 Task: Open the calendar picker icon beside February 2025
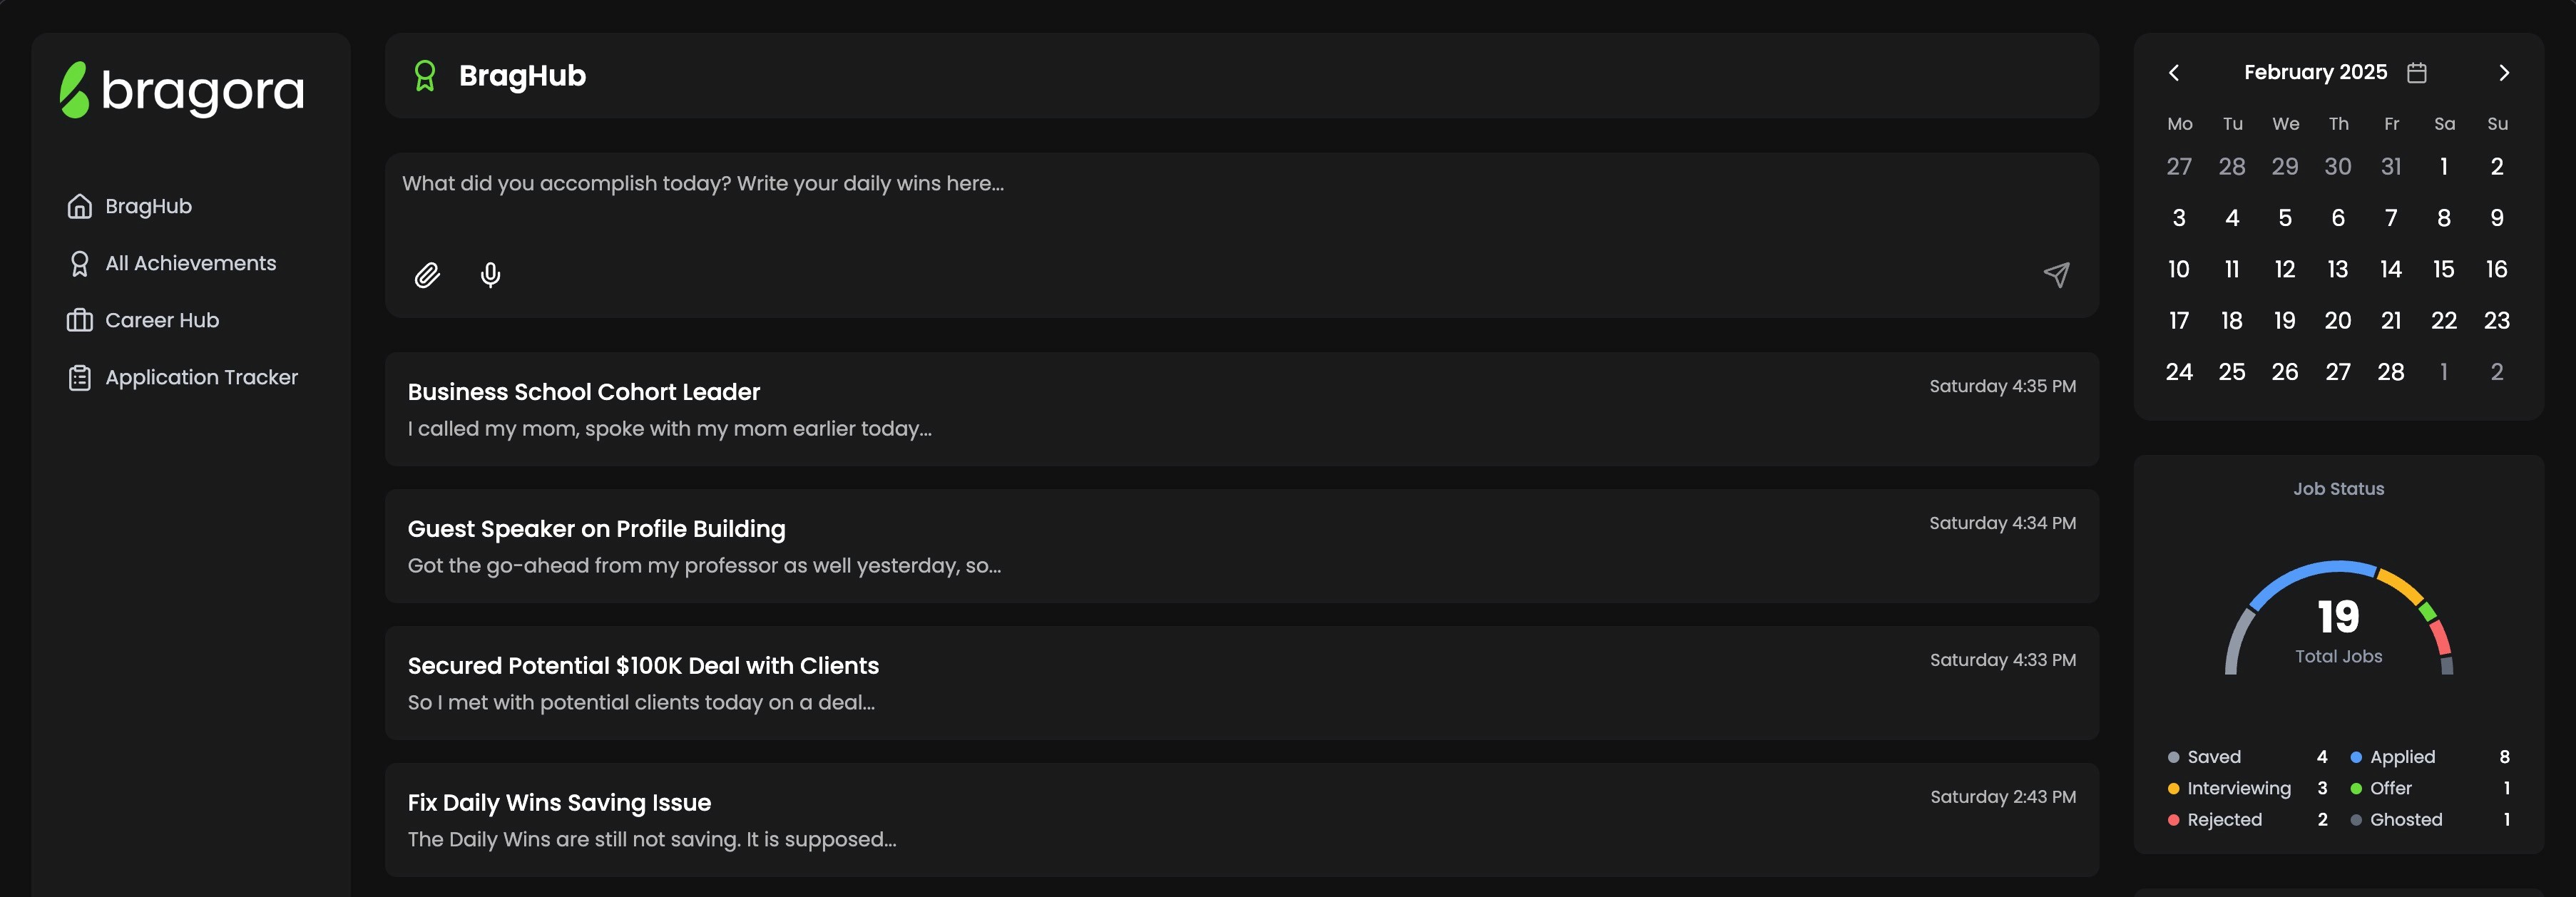tap(2417, 73)
